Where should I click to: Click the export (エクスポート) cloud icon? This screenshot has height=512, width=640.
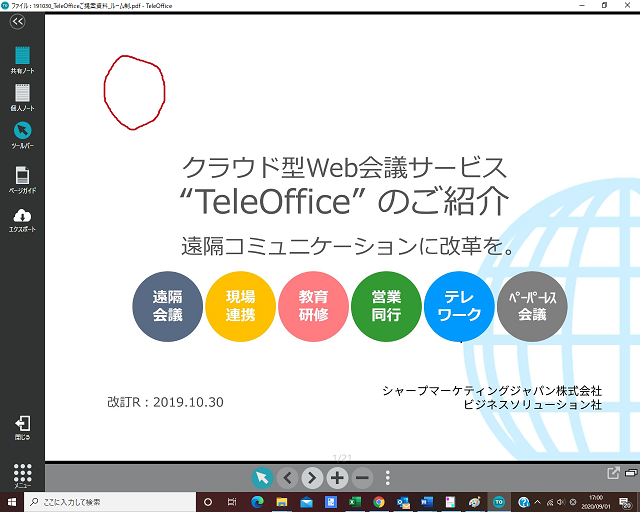(22, 220)
